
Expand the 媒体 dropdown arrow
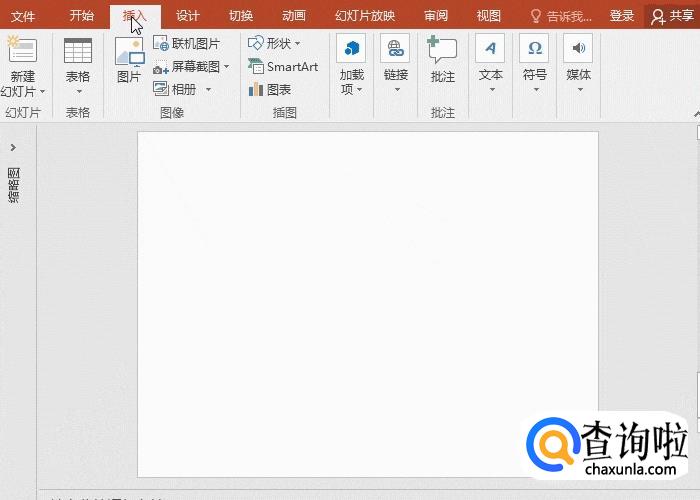pyautogui.click(x=580, y=90)
